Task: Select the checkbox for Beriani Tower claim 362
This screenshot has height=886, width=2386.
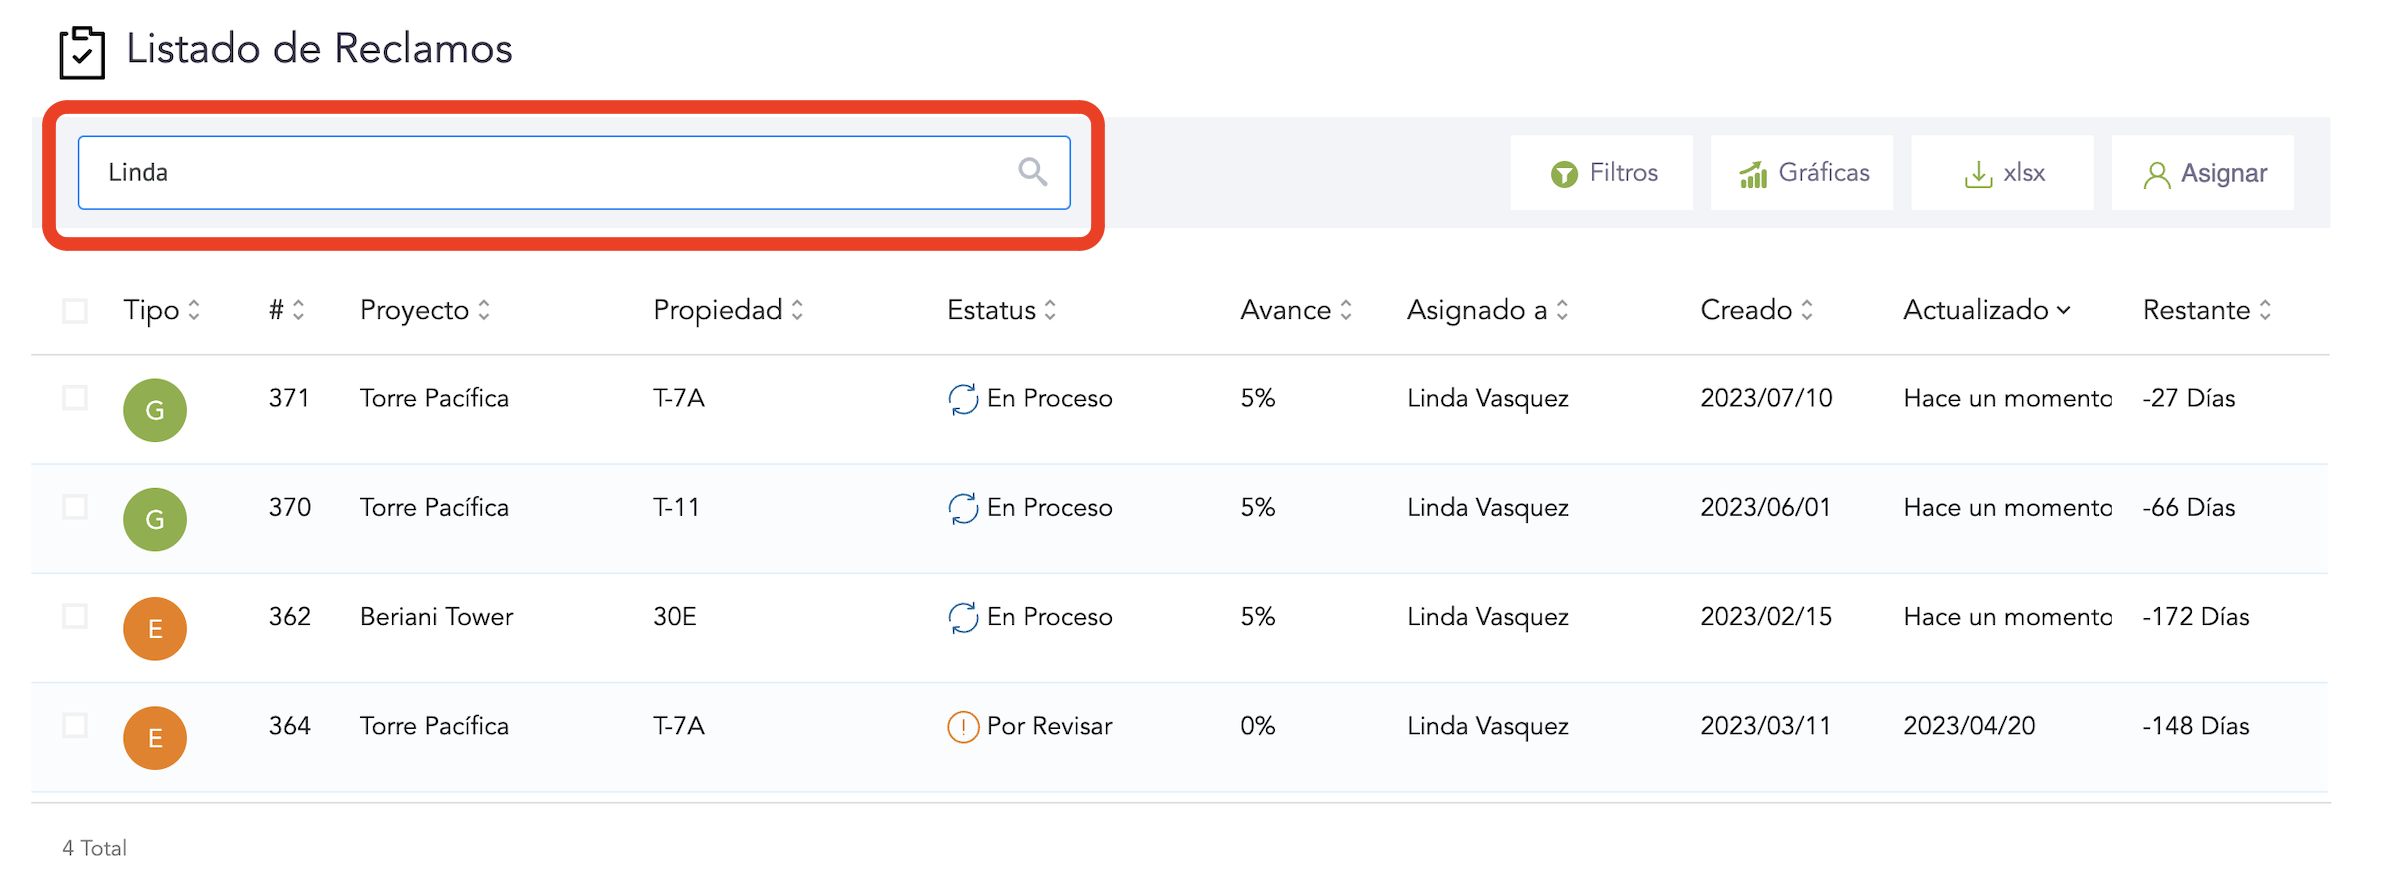Action: click(x=75, y=616)
